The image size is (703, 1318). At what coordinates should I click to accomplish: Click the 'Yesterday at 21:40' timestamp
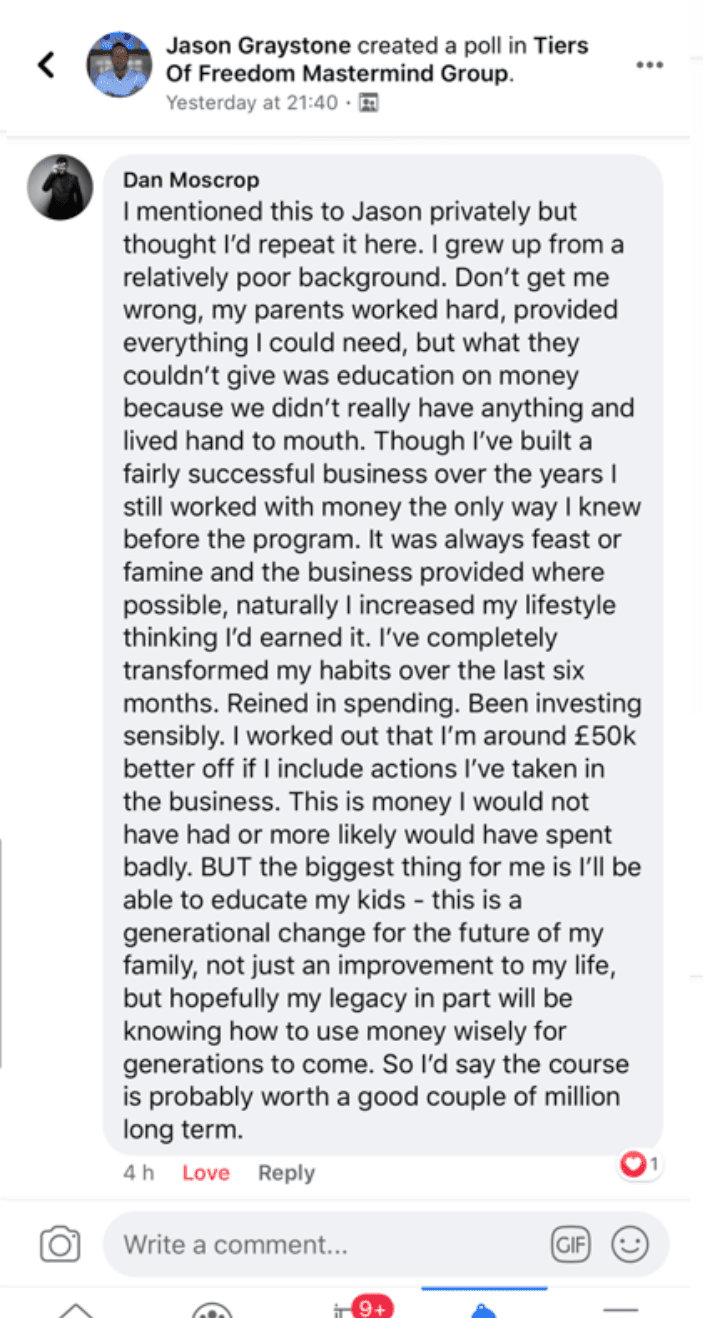[251, 103]
